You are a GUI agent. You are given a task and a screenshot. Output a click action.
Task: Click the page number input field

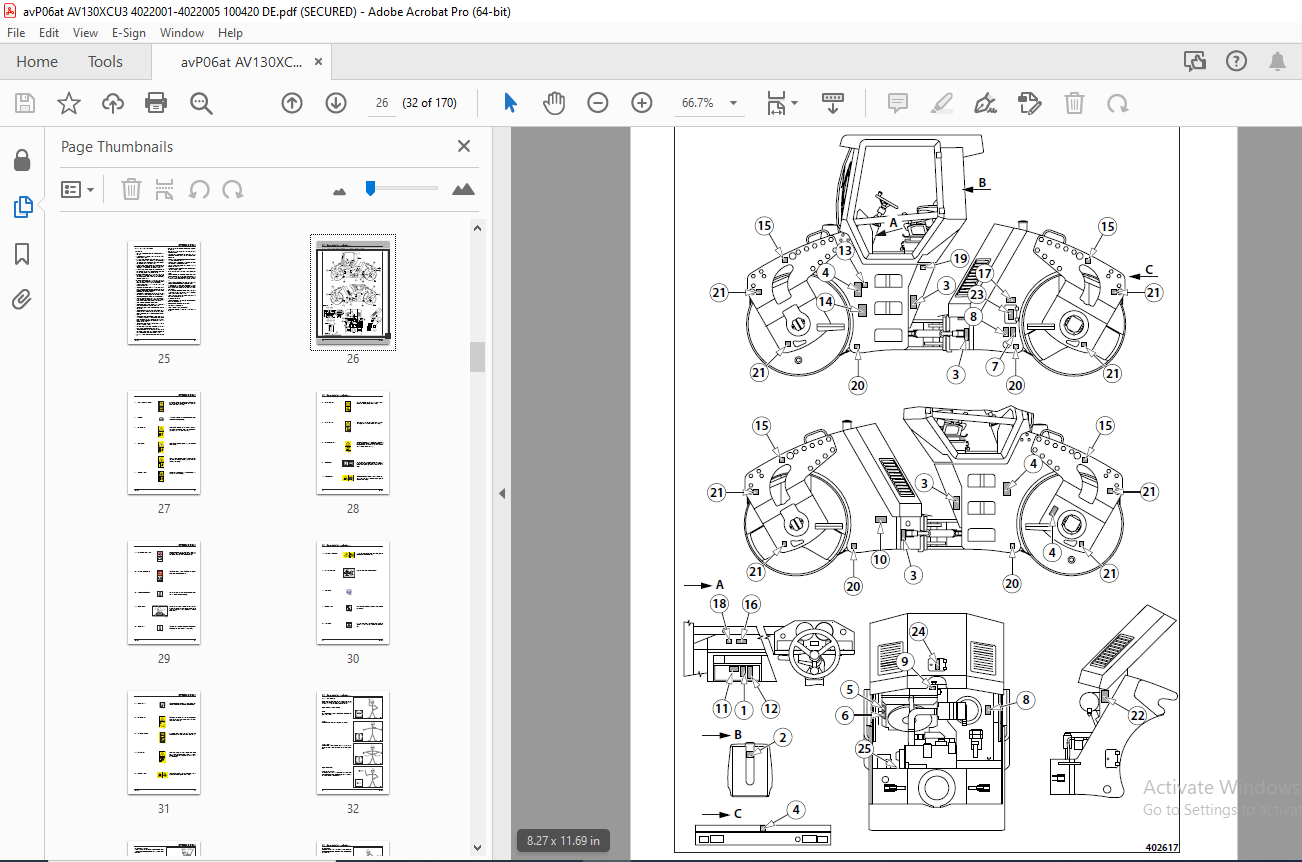point(382,103)
